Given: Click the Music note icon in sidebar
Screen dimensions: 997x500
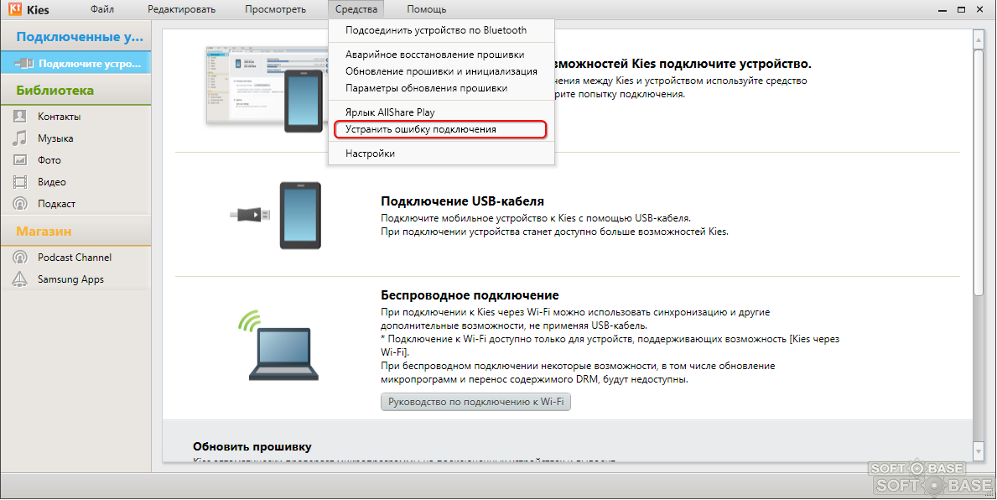Looking at the screenshot, I should point(20,138).
